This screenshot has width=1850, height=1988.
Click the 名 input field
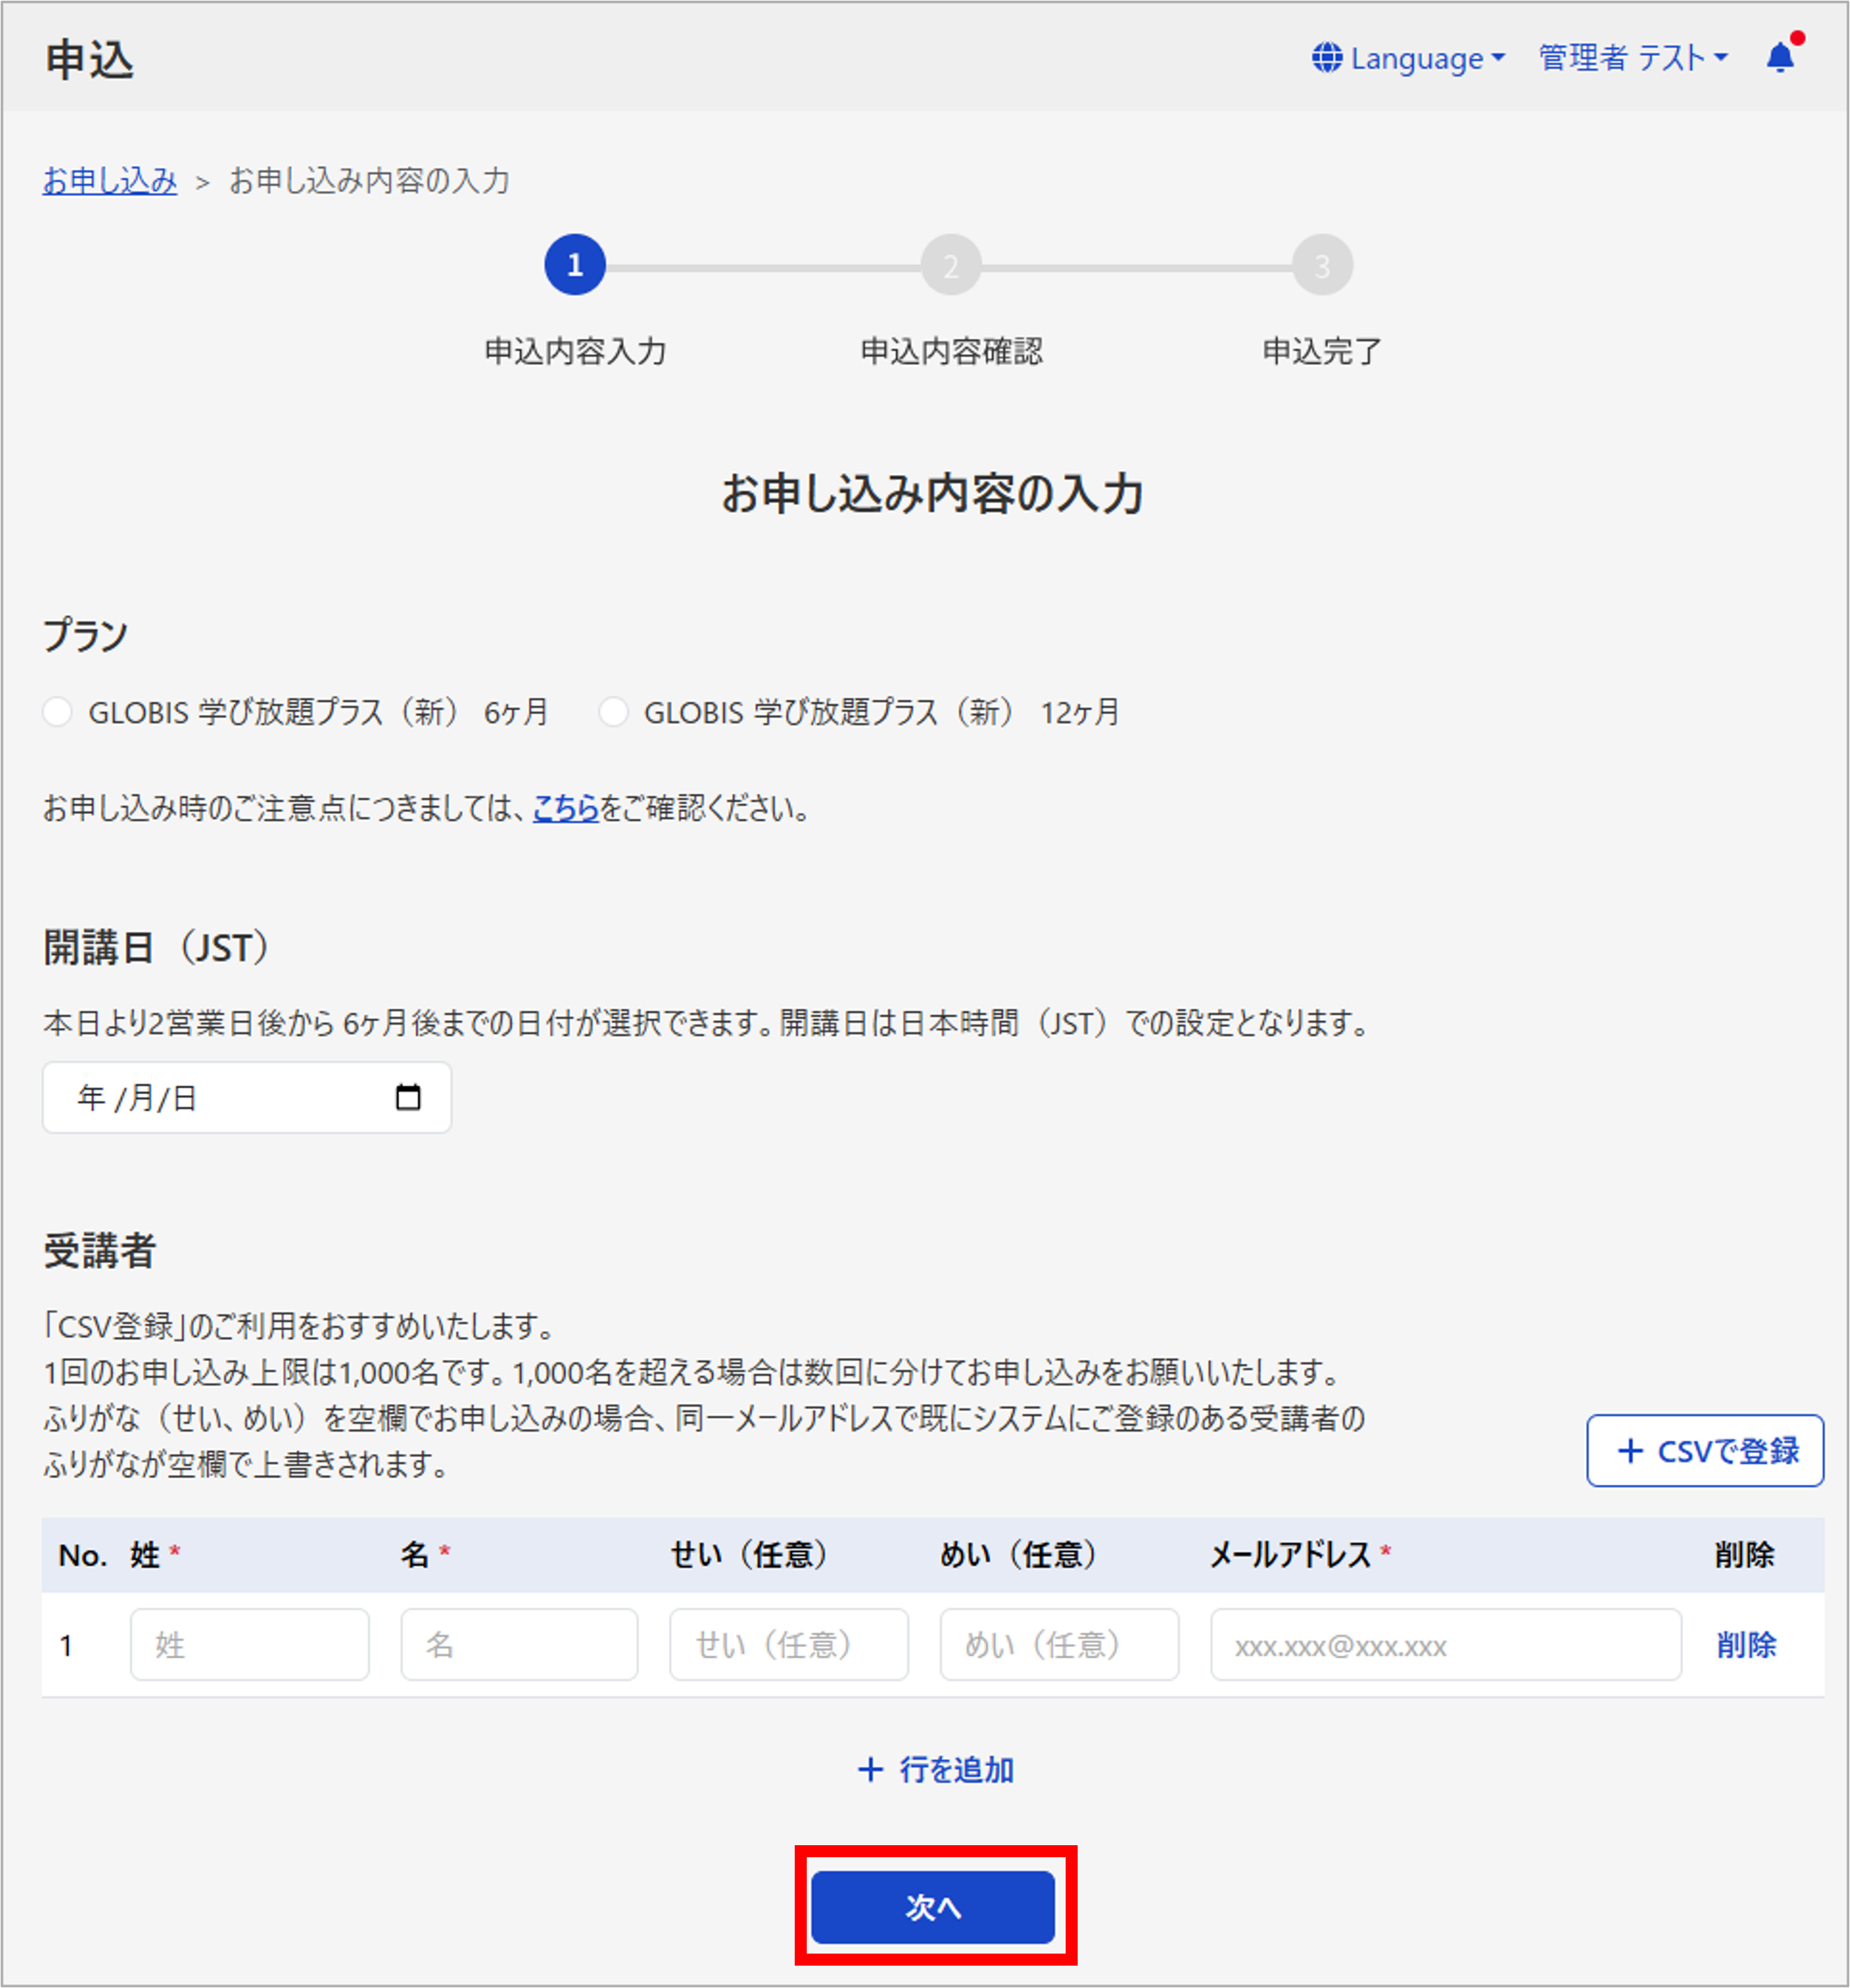point(519,1644)
